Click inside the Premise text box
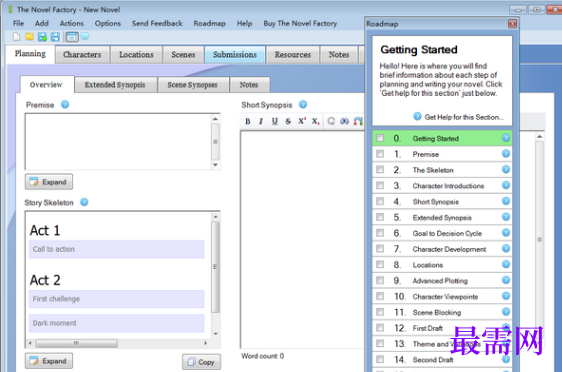Image resolution: width=562 pixels, height=372 pixels. click(118, 141)
